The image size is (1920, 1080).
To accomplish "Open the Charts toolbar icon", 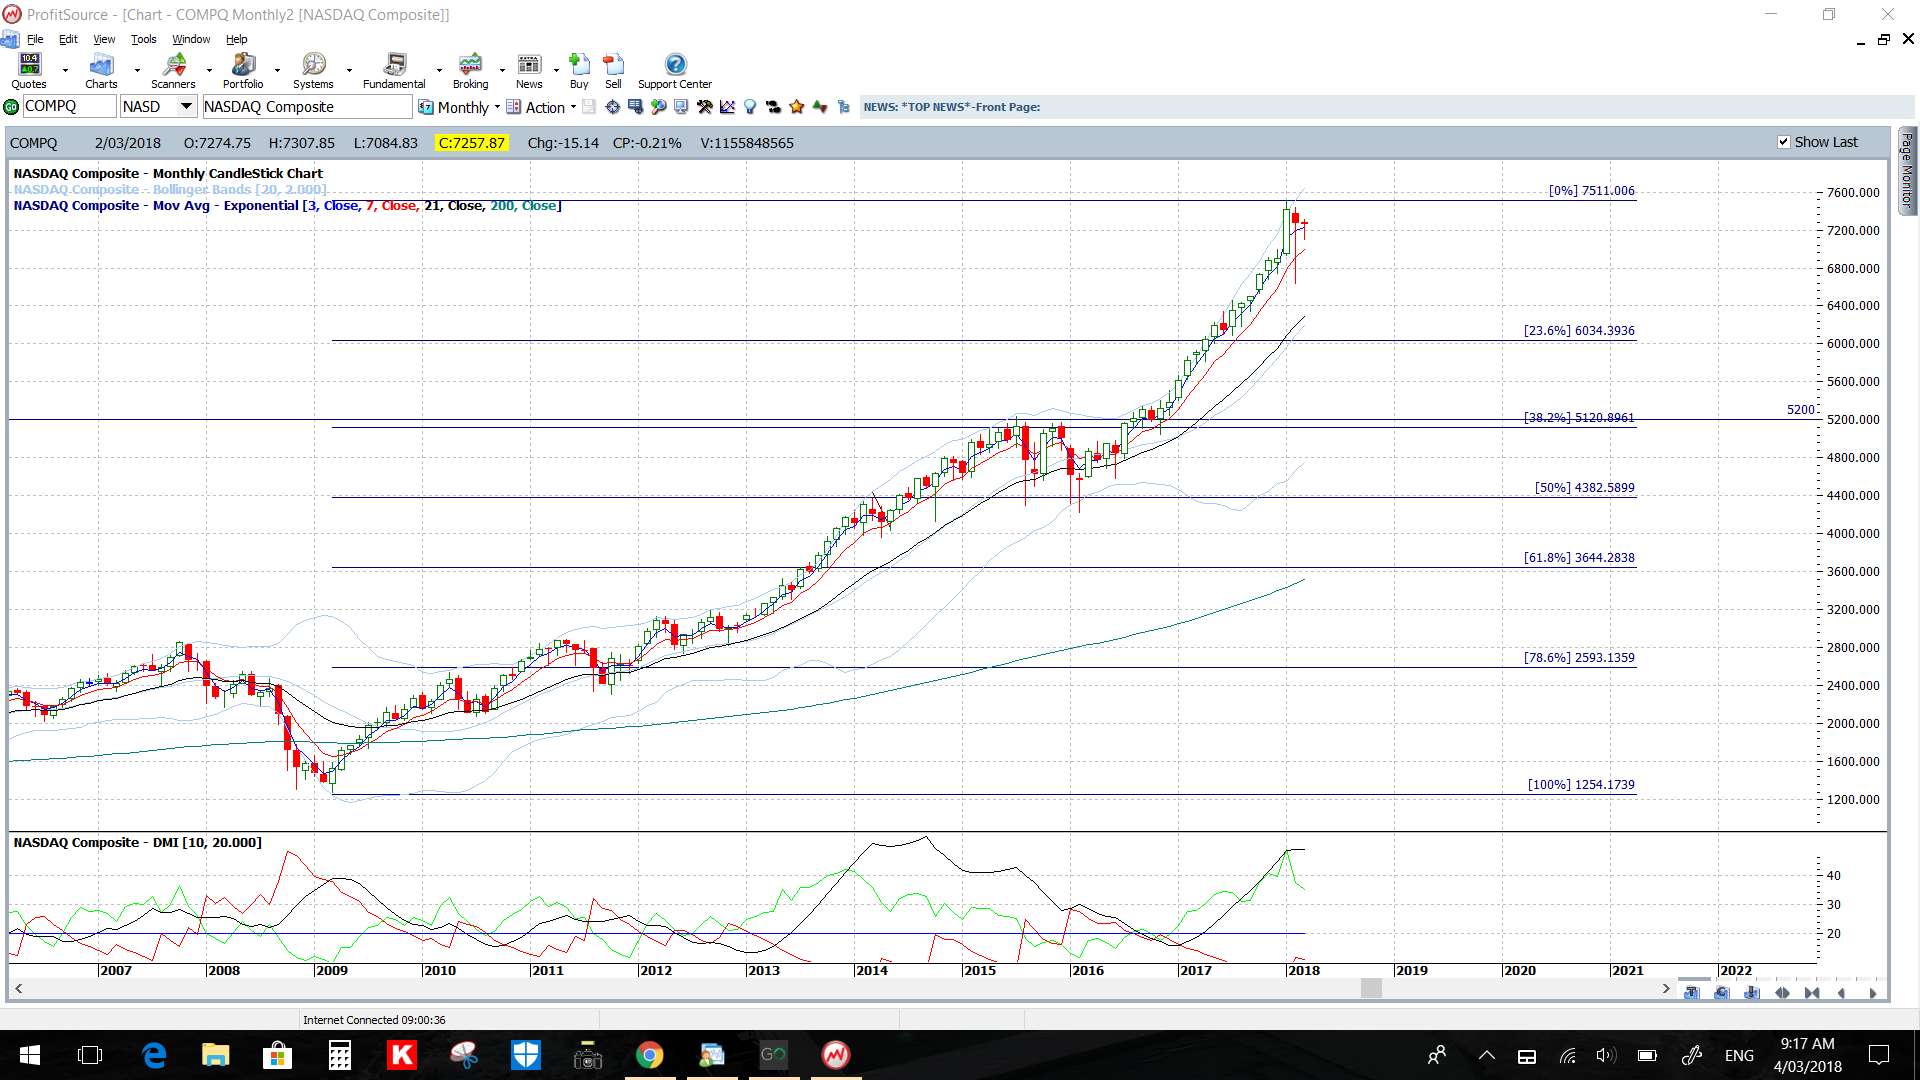I will pyautogui.click(x=101, y=71).
